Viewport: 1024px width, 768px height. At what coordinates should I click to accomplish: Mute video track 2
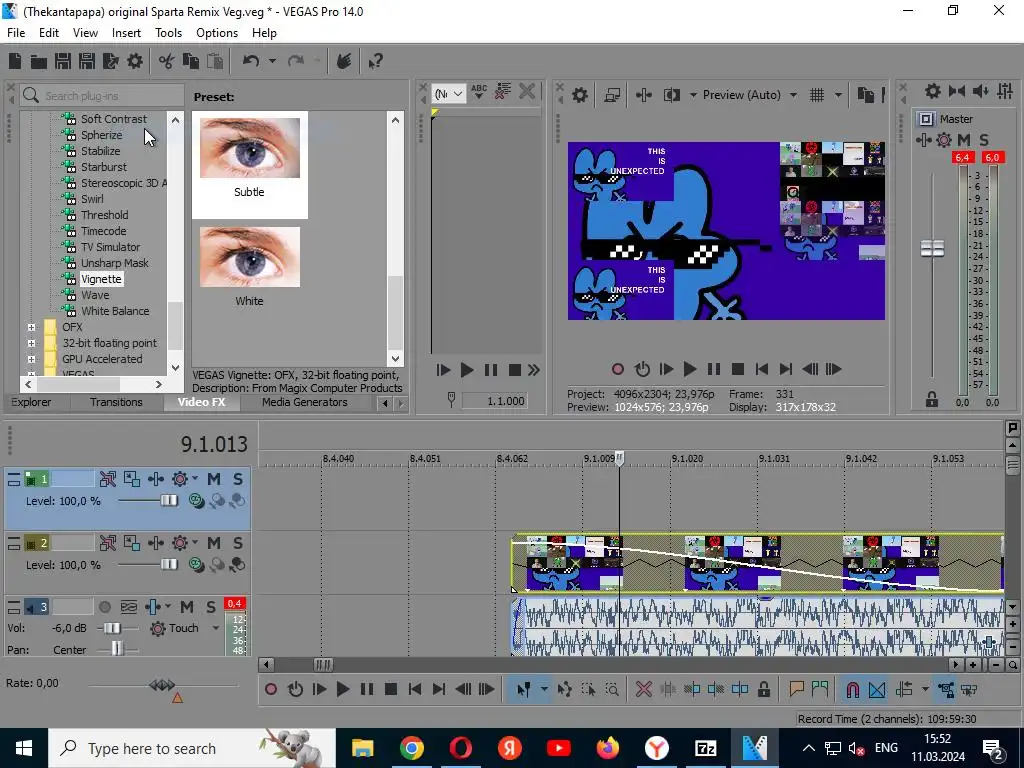point(214,543)
